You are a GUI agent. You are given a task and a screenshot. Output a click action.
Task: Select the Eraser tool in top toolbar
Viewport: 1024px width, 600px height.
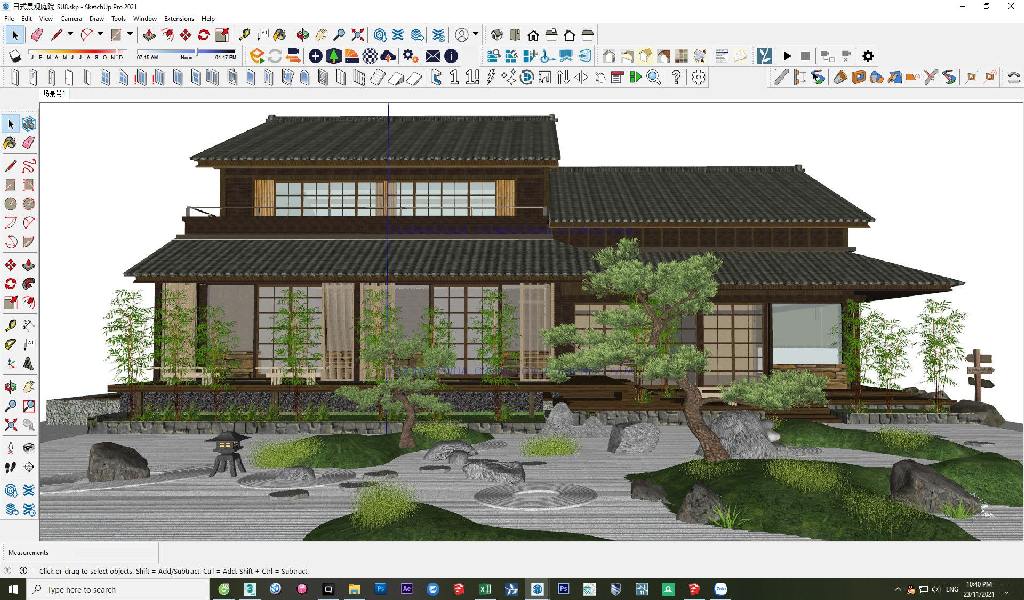[37, 35]
